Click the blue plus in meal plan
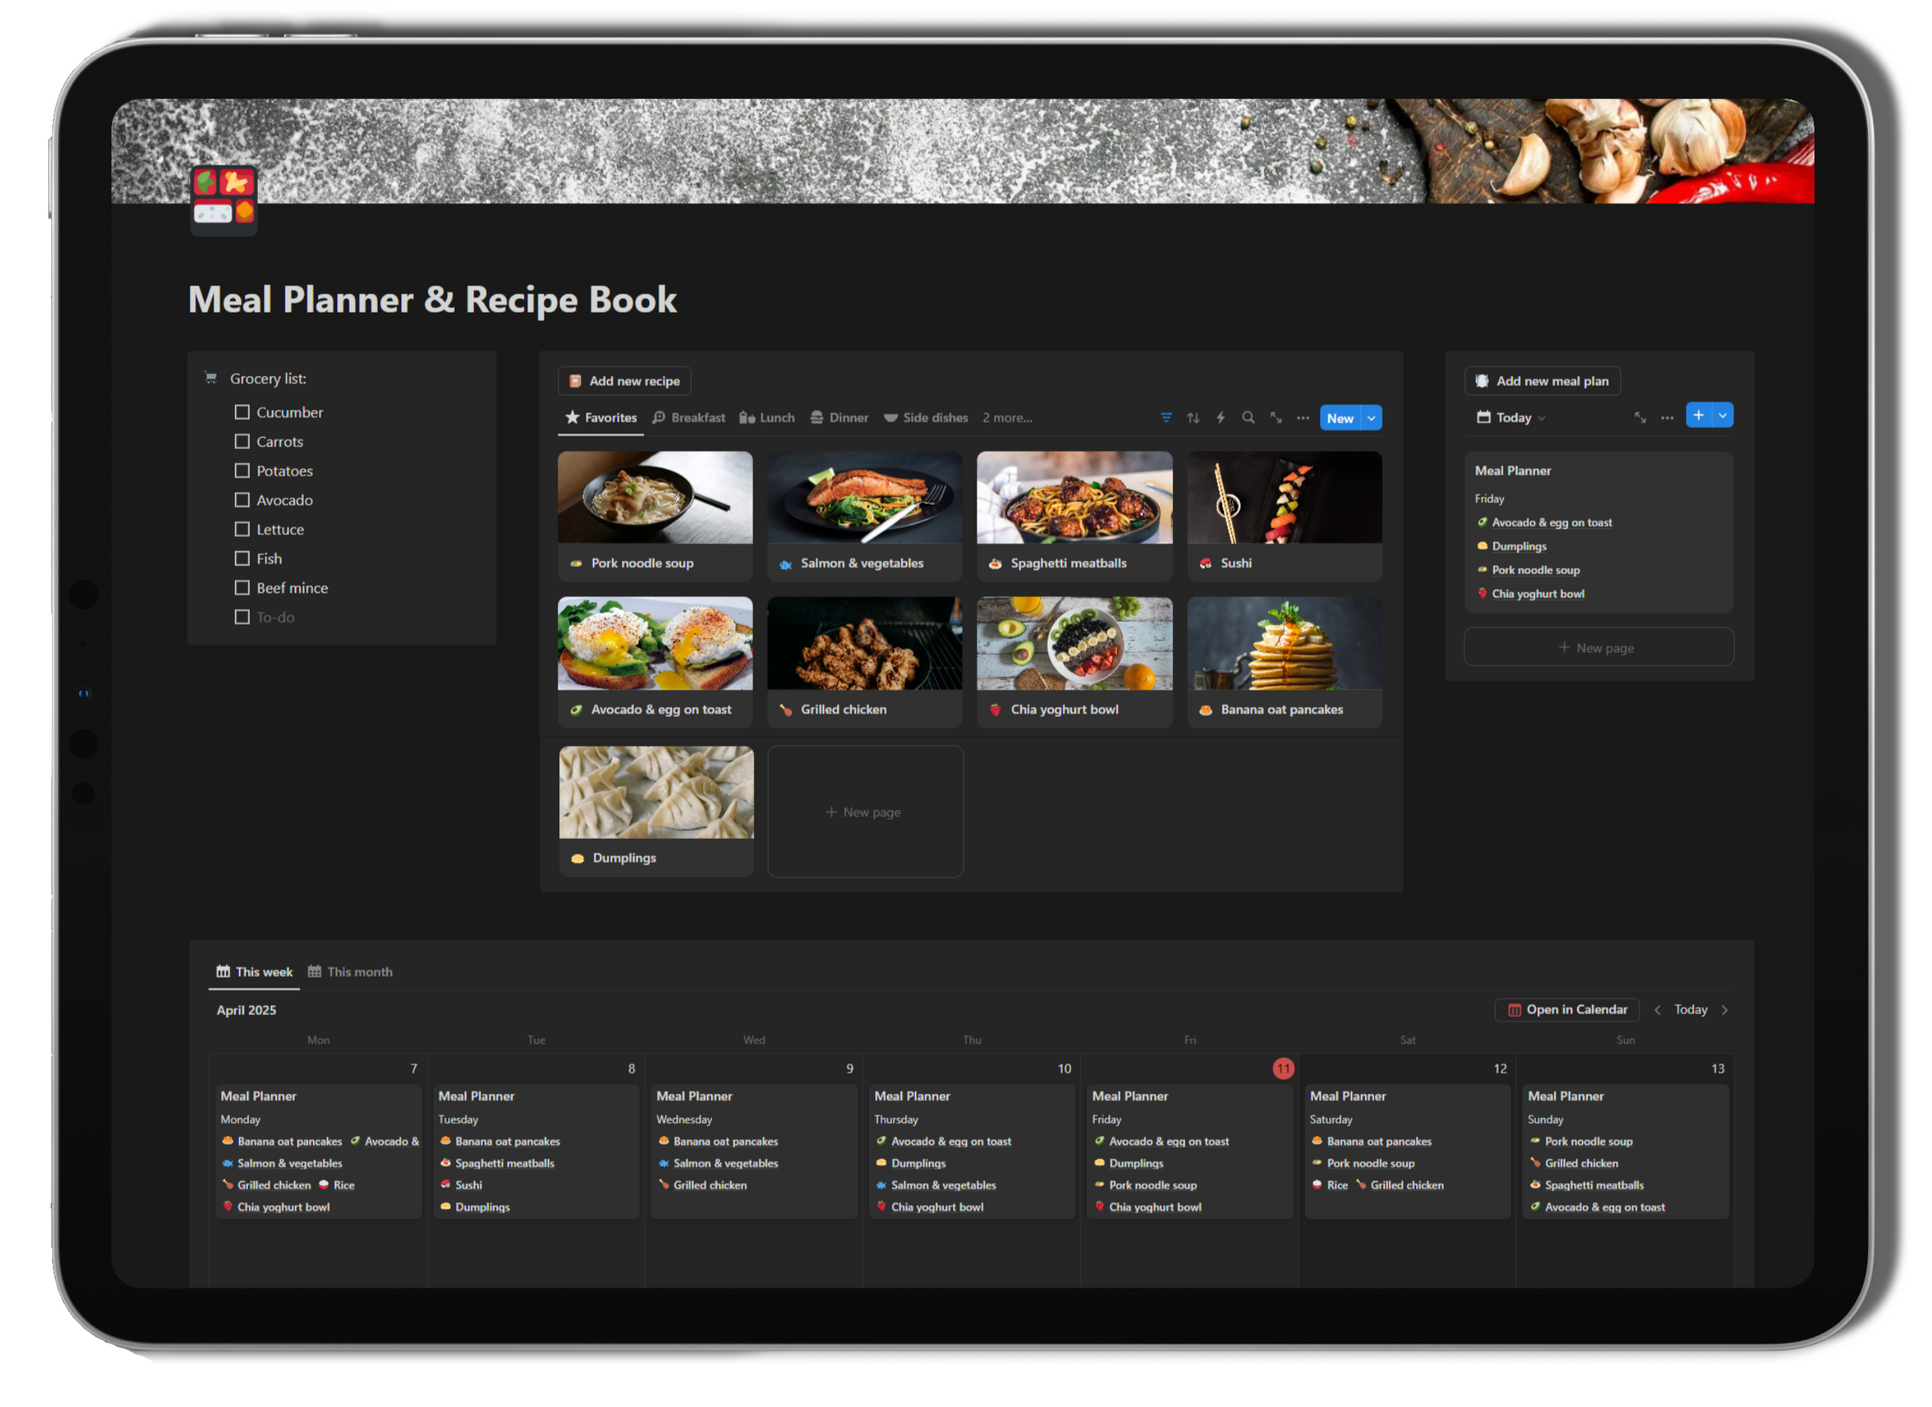Image resolution: width=1932 pixels, height=1407 pixels. pyautogui.click(x=1698, y=416)
